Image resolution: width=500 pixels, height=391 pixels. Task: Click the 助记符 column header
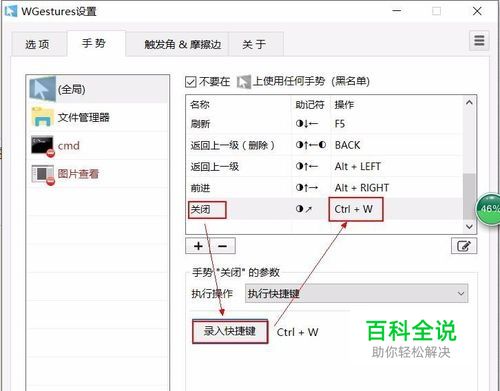(310, 105)
